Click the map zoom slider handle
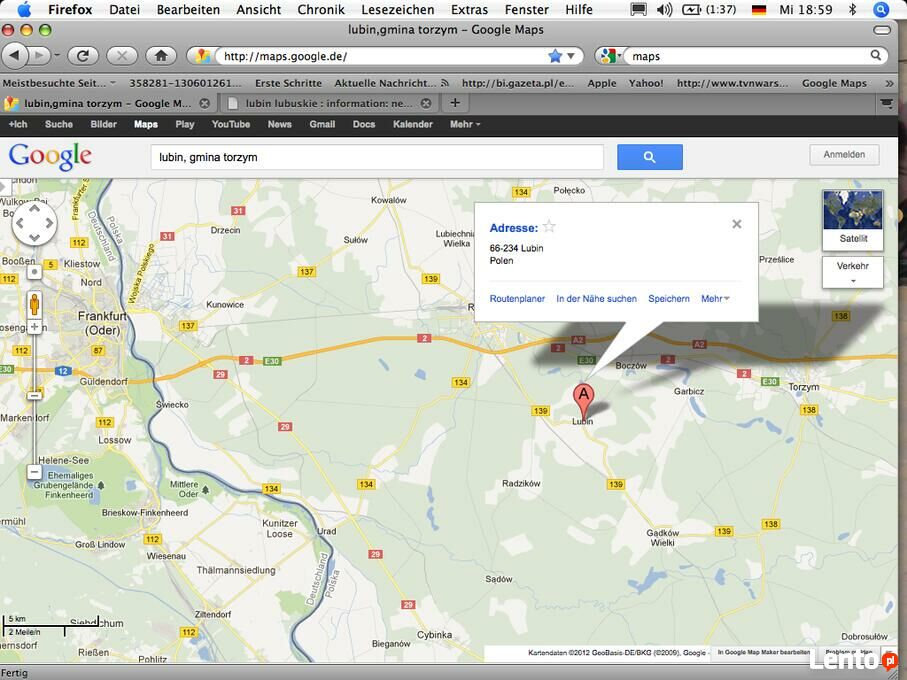The height and width of the screenshot is (680, 907). [x=34, y=396]
